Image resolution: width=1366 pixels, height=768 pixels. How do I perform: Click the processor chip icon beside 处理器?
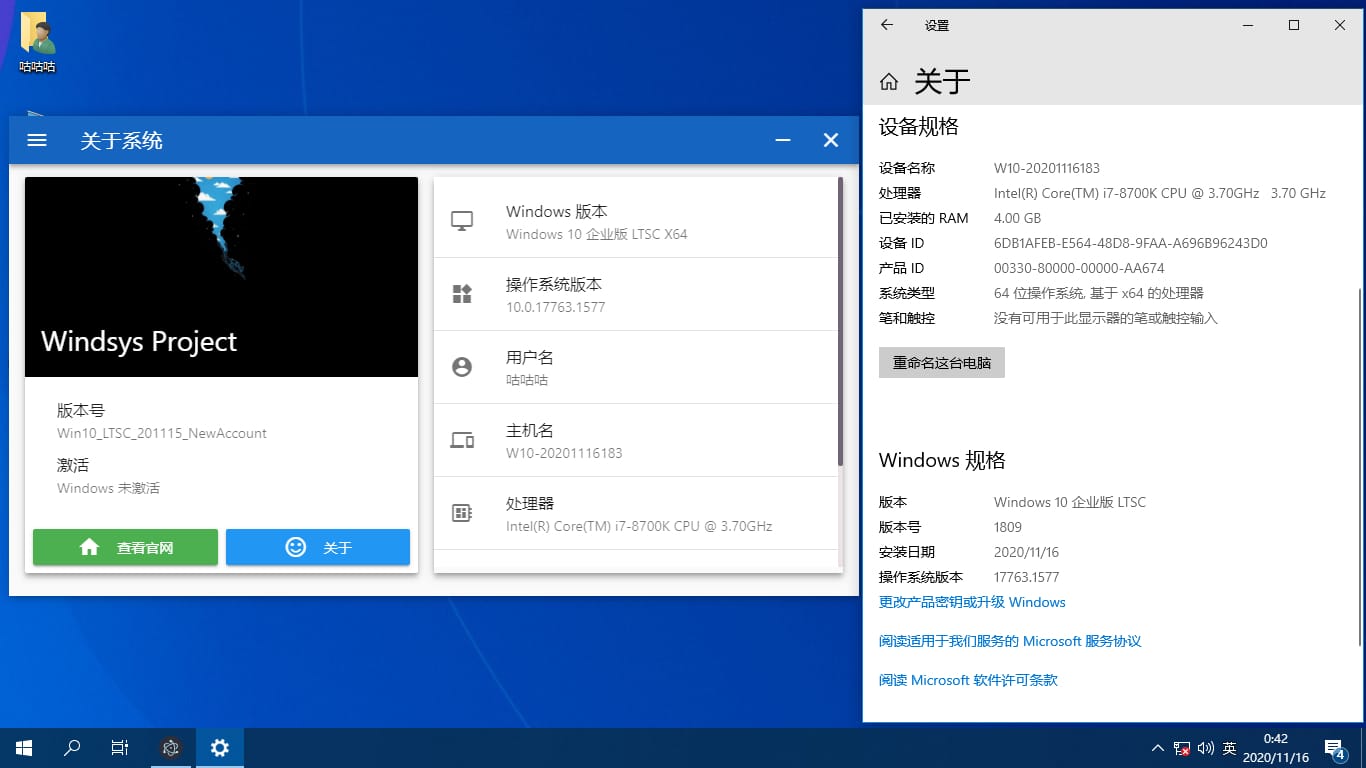(462, 513)
